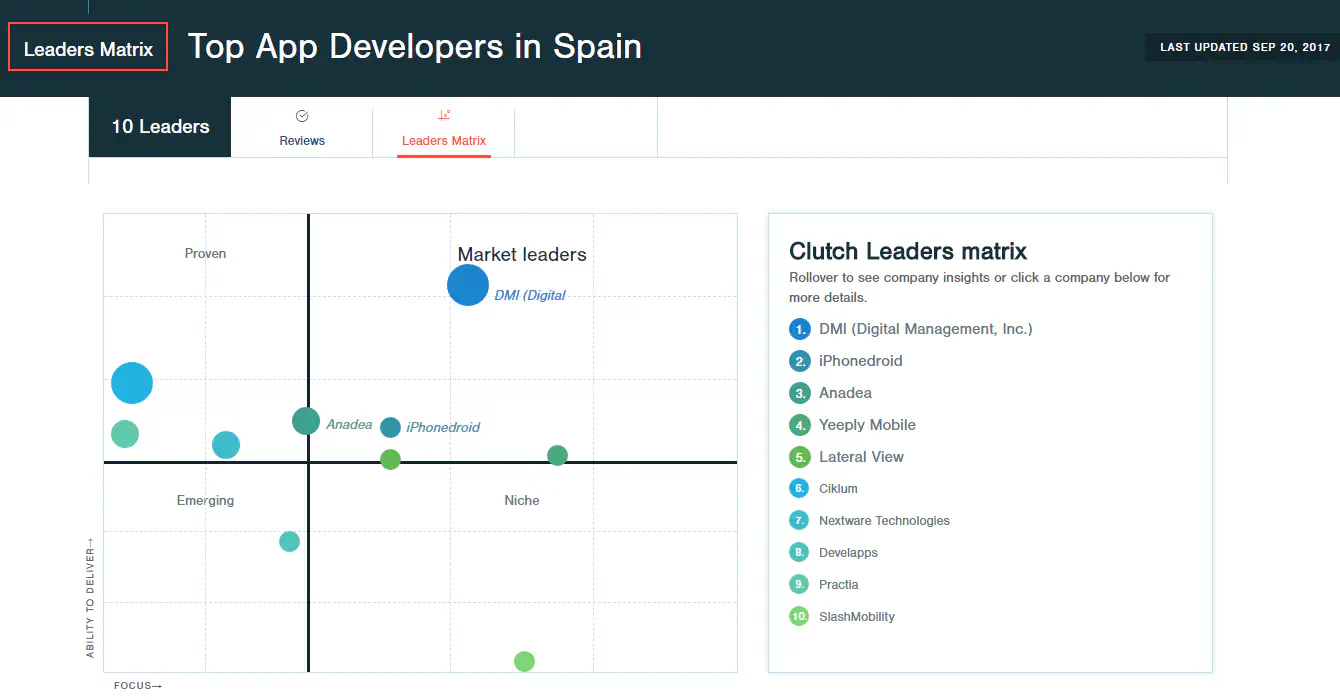Click the Anadea bubble on the matrix
The image size is (1340, 700).
(x=305, y=421)
